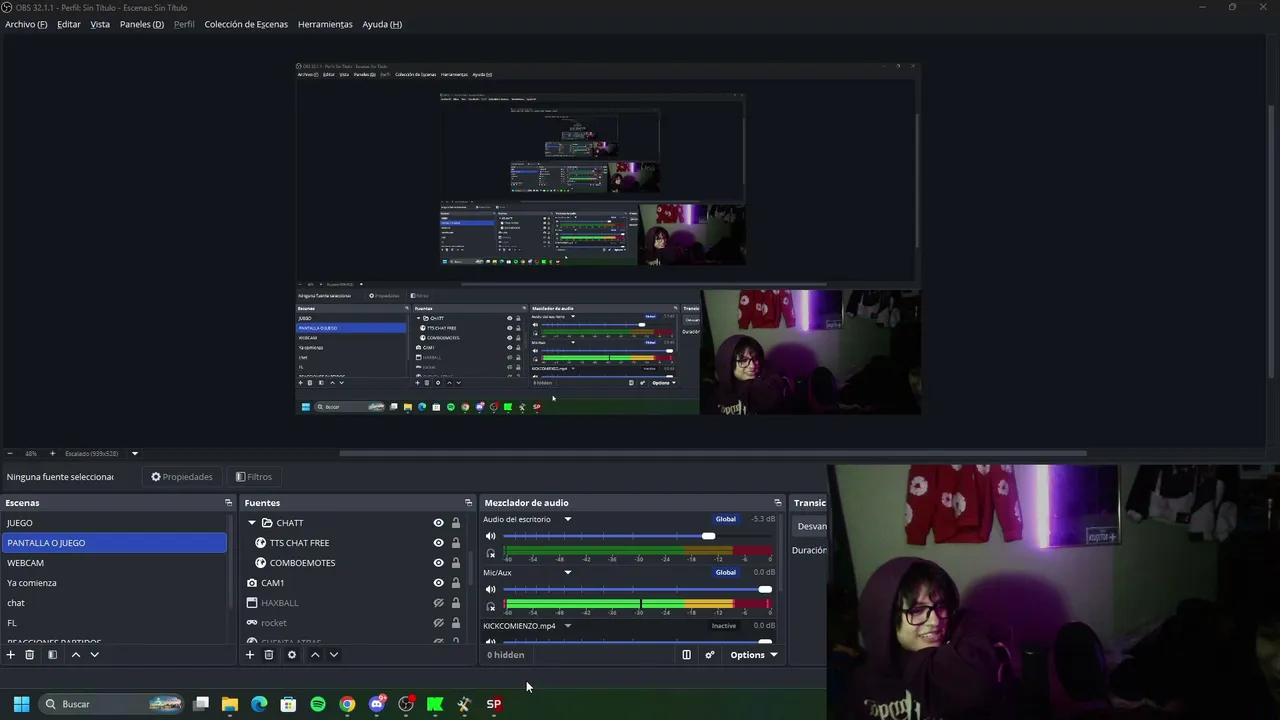Hide the CHATT group source
The image size is (1280, 720).
pyautogui.click(x=438, y=523)
